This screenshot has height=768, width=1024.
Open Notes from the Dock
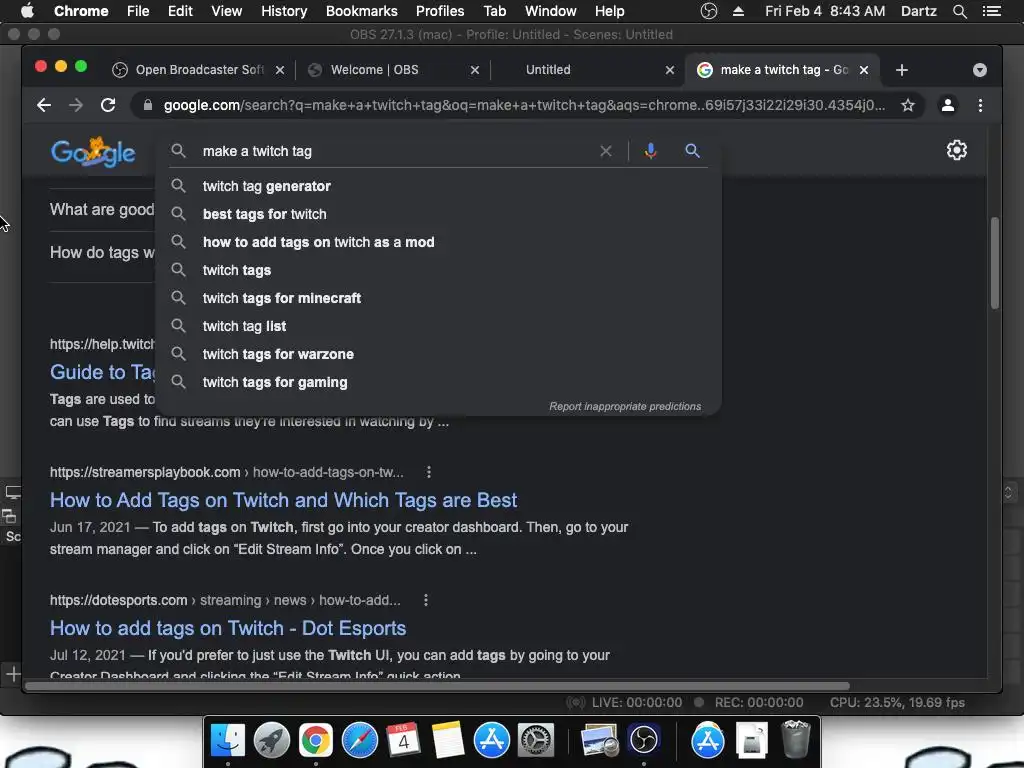click(x=447, y=741)
